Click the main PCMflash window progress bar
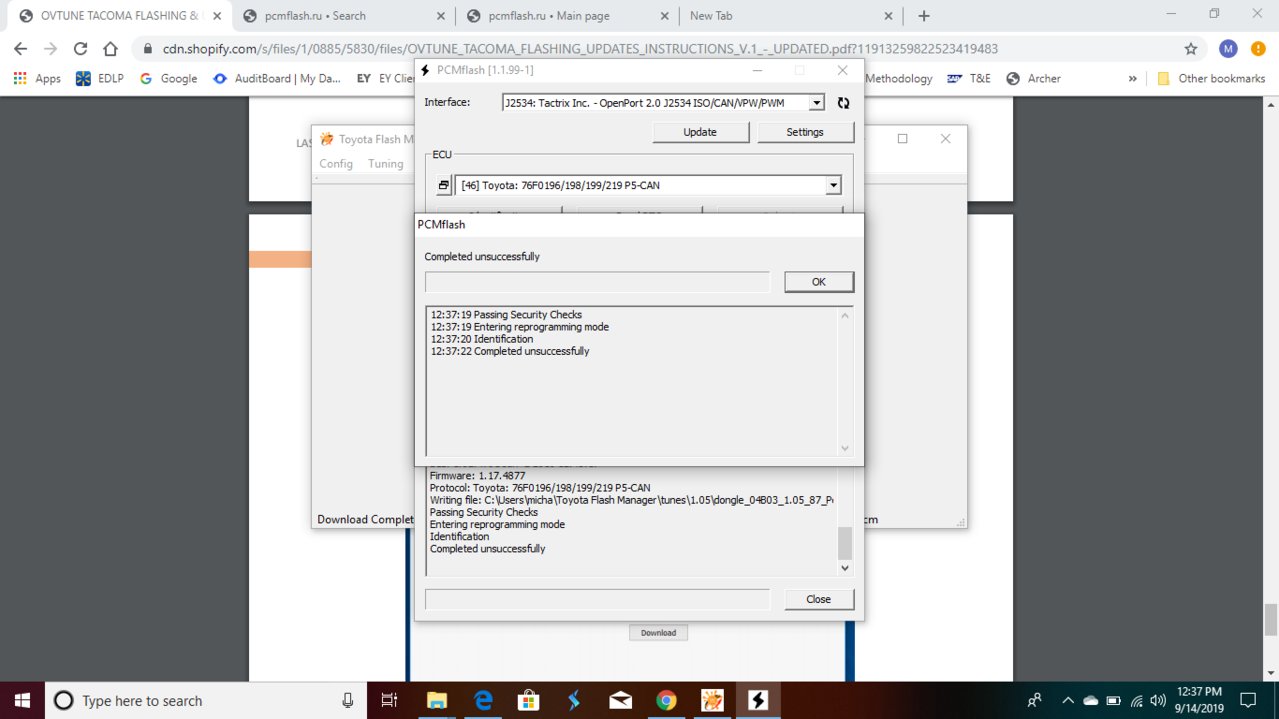Screen dimensions: 1279x719 598,599
